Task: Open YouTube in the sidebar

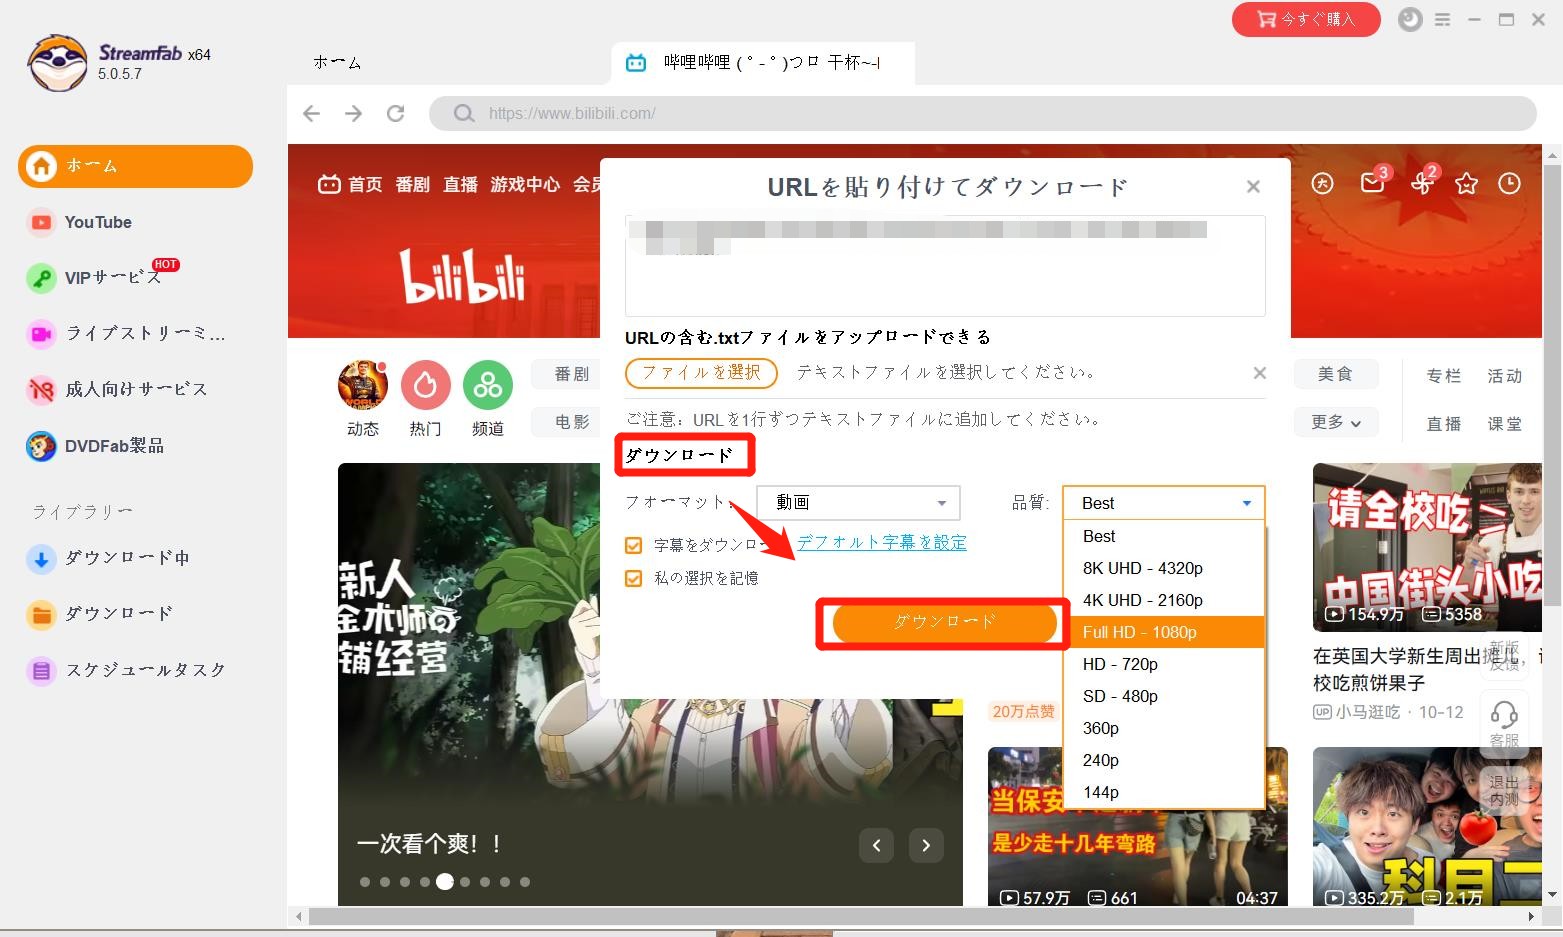Action: [97, 222]
